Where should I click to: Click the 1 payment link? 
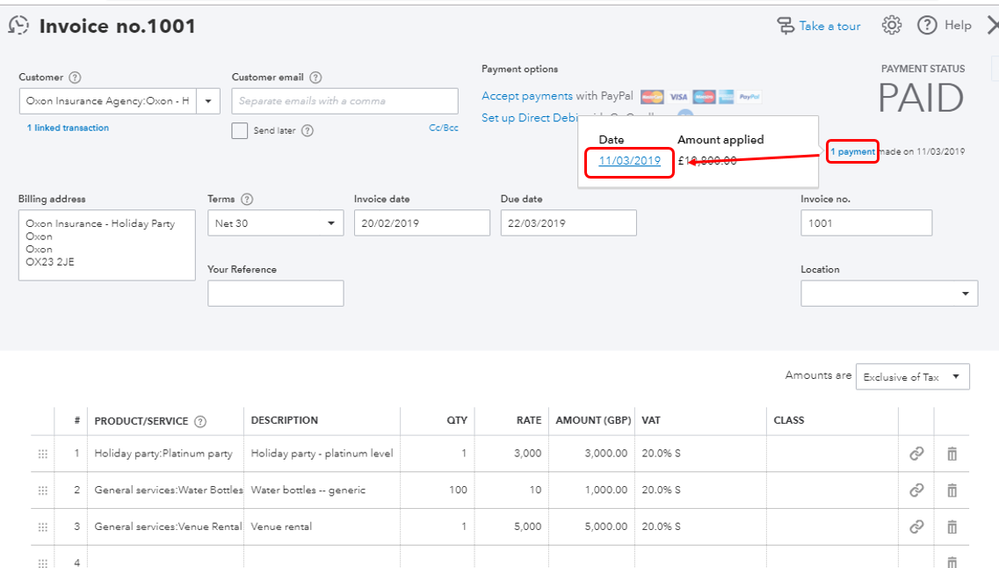tap(852, 152)
